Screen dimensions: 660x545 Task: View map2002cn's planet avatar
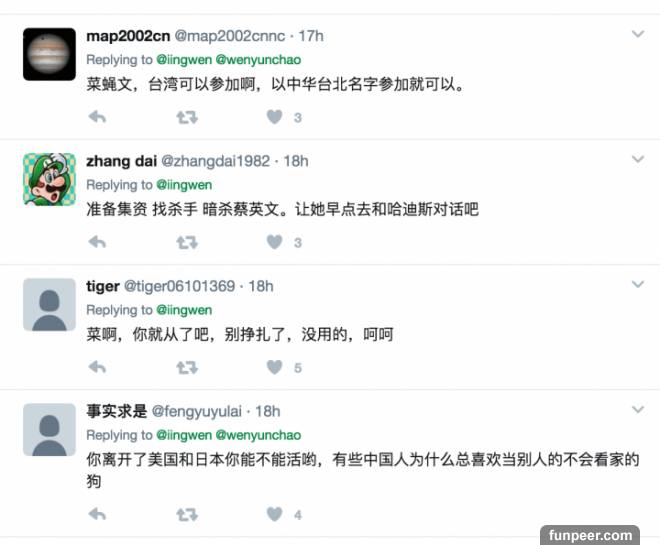tap(49, 54)
